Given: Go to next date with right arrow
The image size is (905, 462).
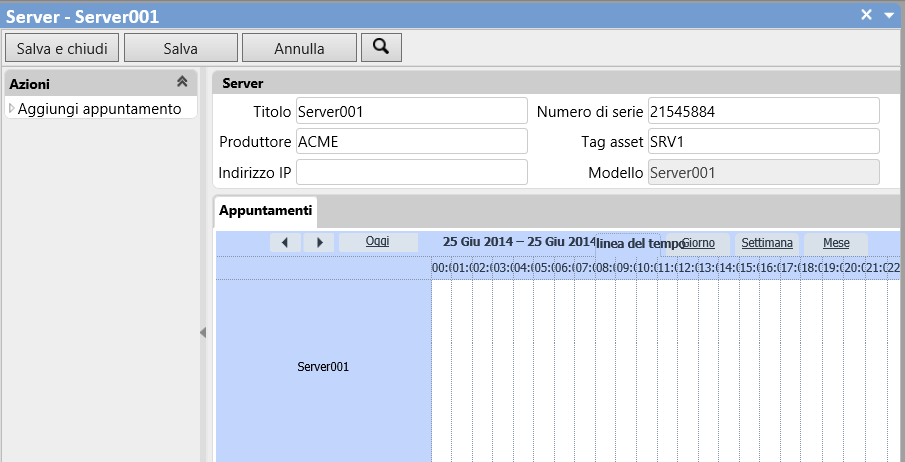Looking at the screenshot, I should point(319,242).
